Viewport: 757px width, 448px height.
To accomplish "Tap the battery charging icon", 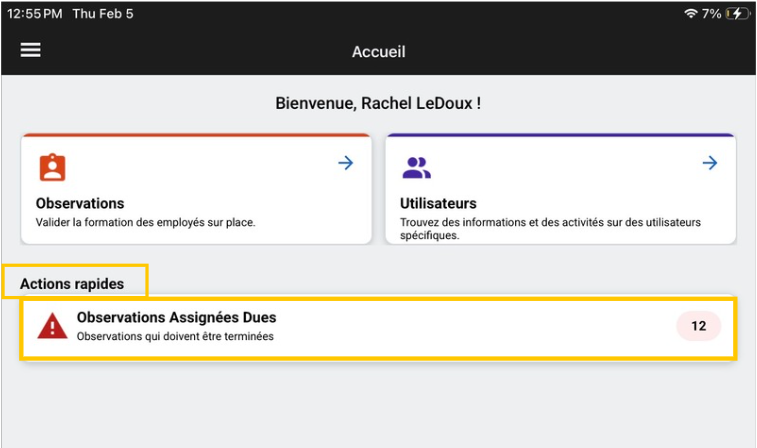I will click(x=737, y=14).
